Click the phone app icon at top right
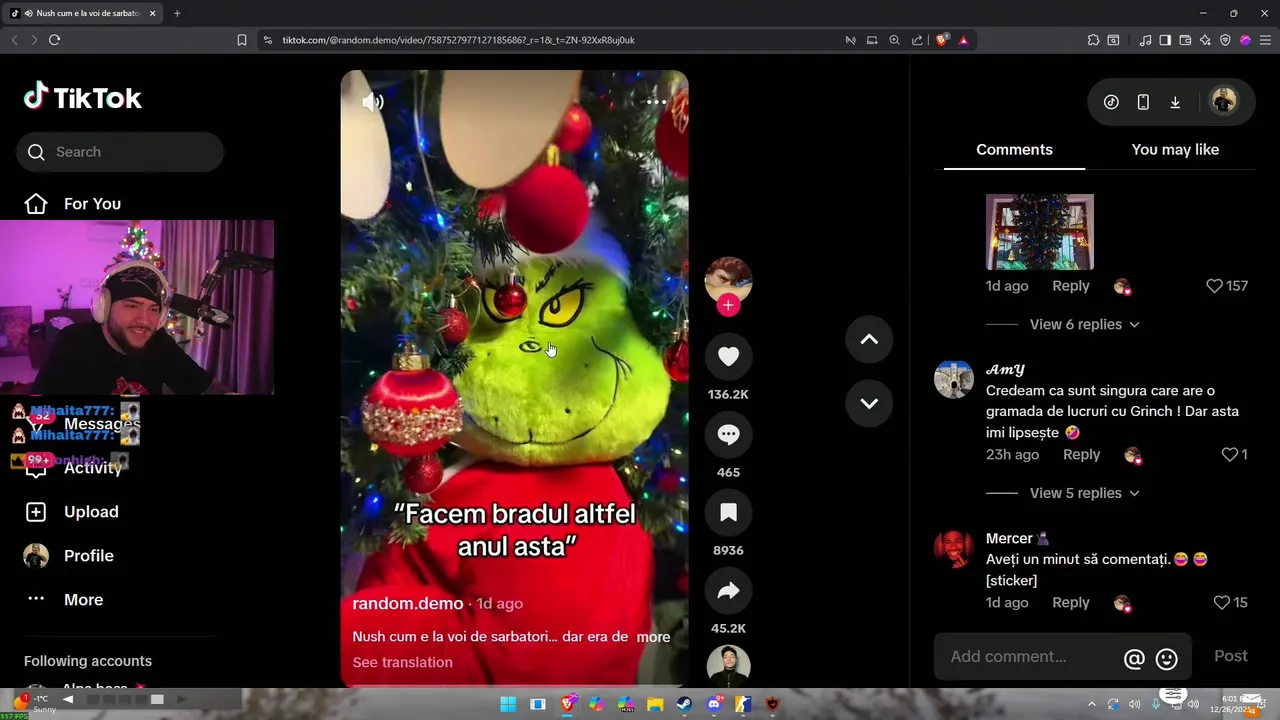 coord(1143,102)
